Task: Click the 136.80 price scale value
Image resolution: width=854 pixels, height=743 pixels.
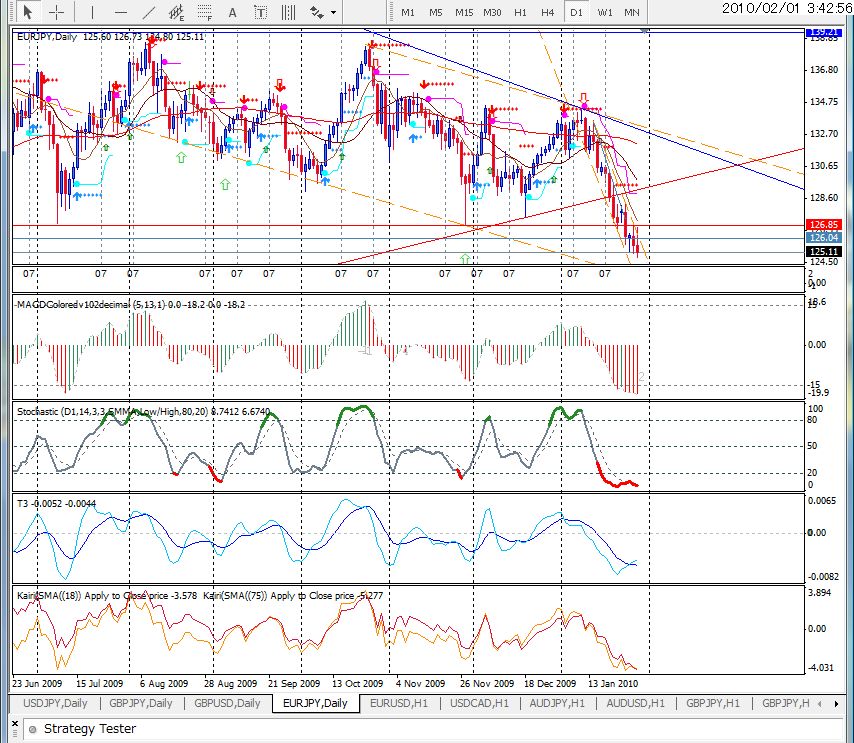Action: 824,70
